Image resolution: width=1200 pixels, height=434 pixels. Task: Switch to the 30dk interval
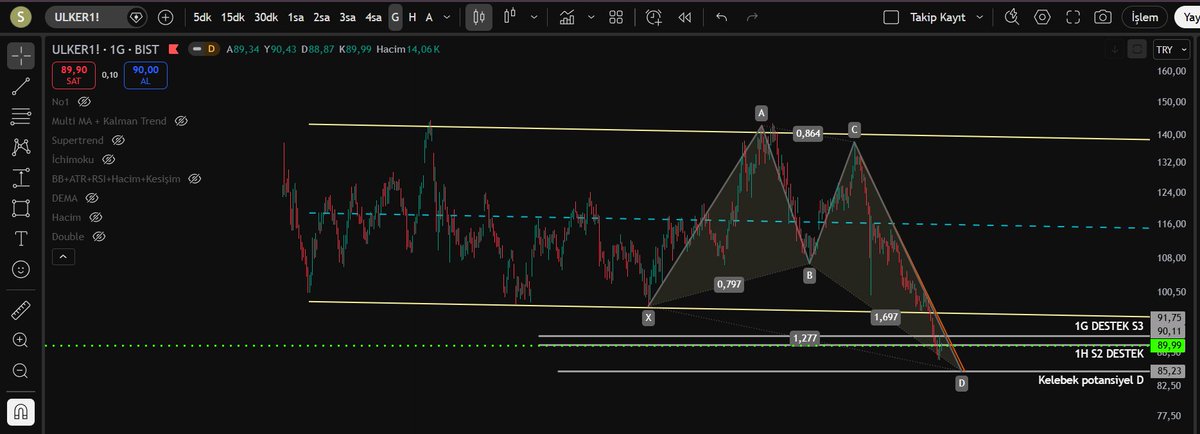point(266,17)
